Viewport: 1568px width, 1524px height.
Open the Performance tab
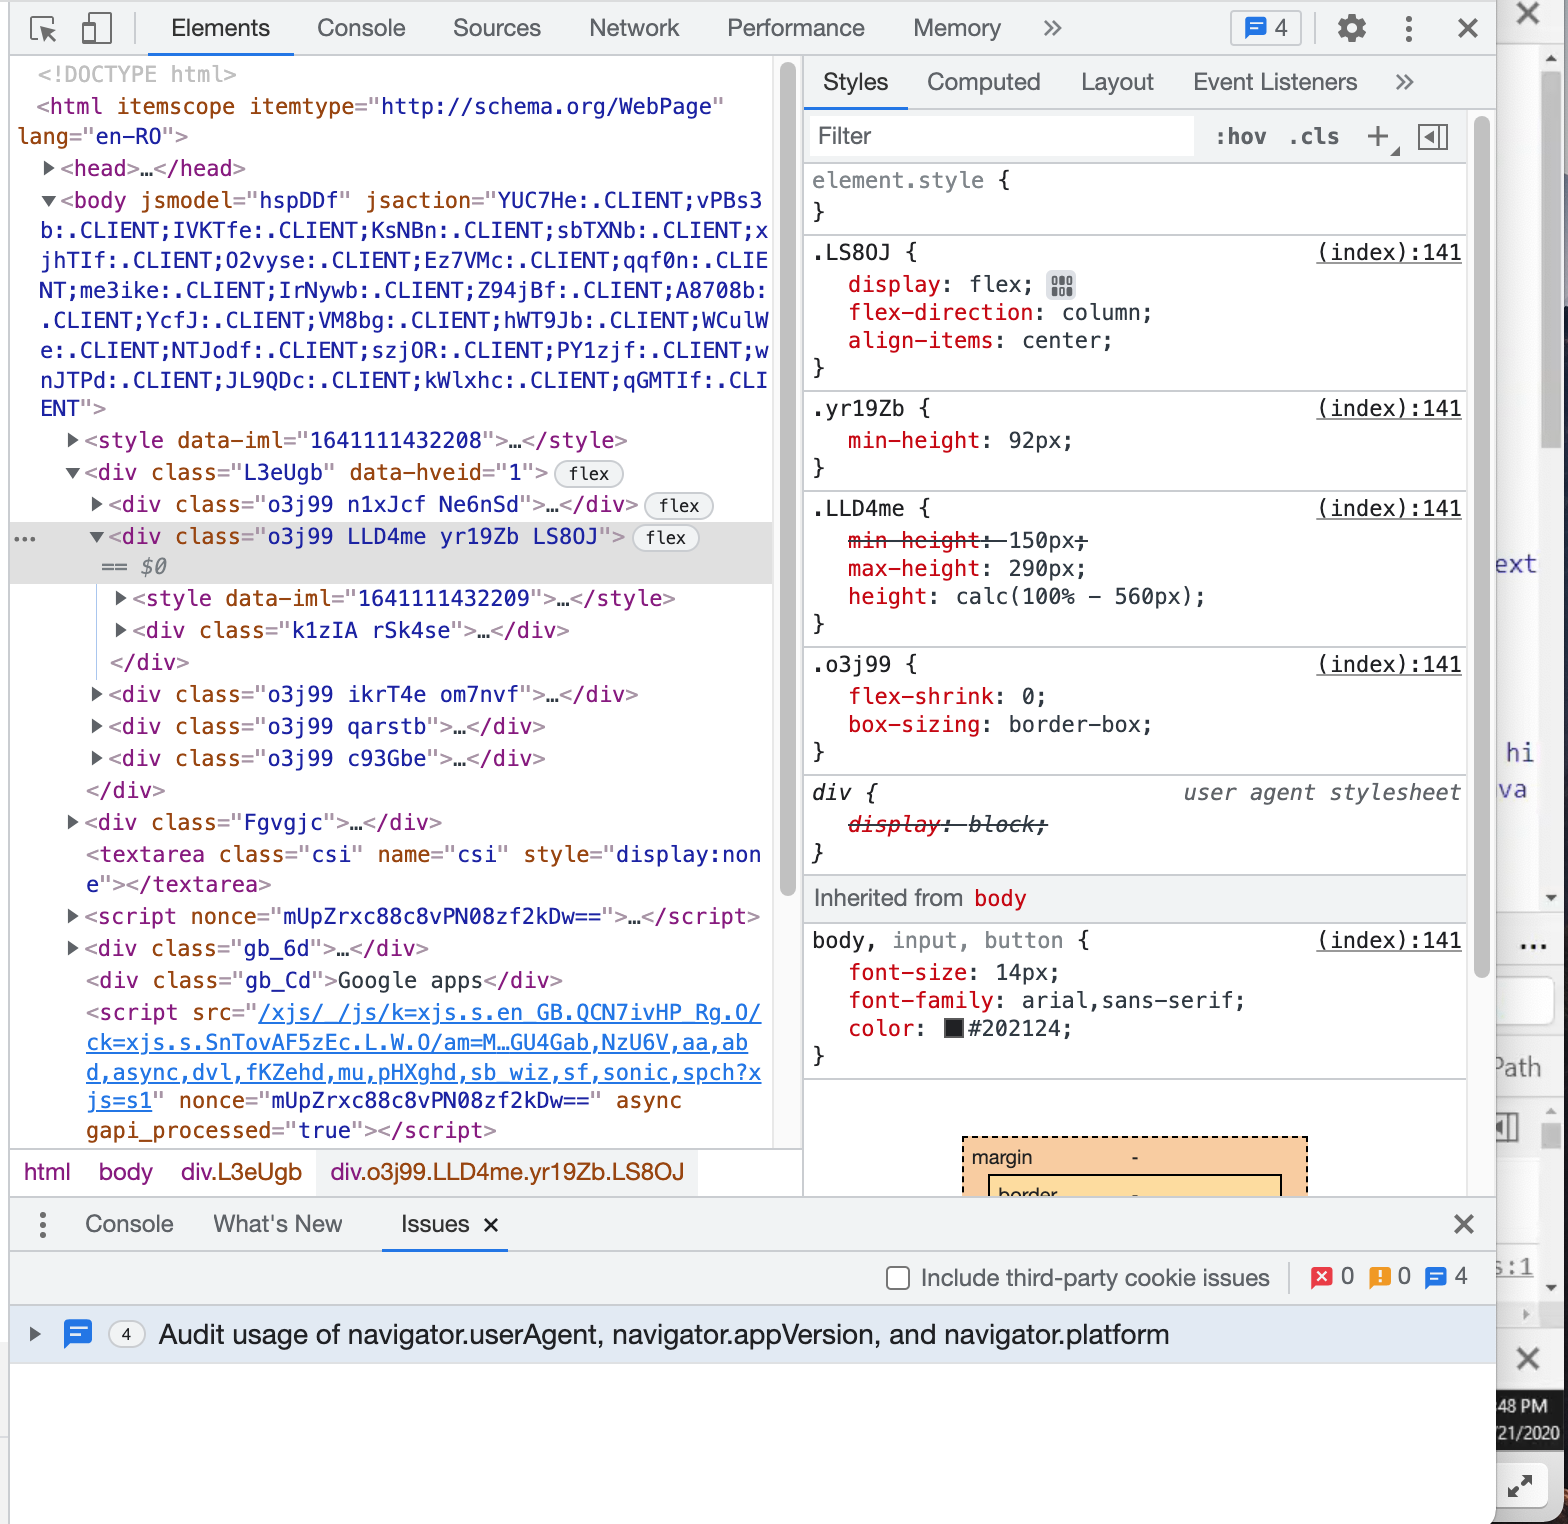click(795, 28)
